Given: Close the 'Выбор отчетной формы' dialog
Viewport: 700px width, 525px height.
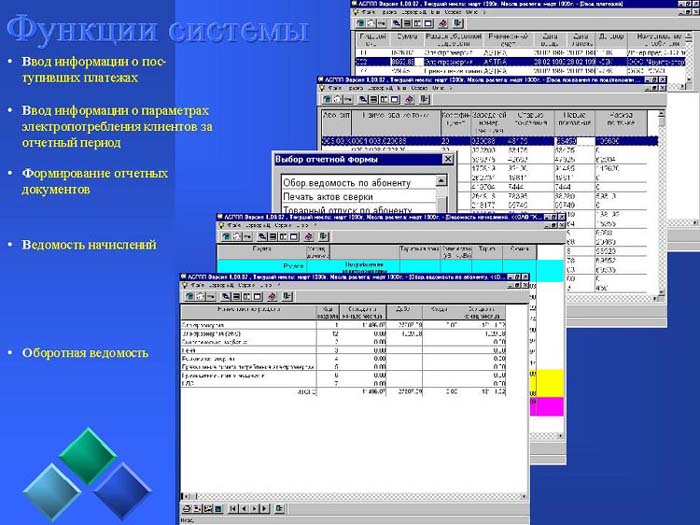Looking at the screenshot, I should click(448, 159).
